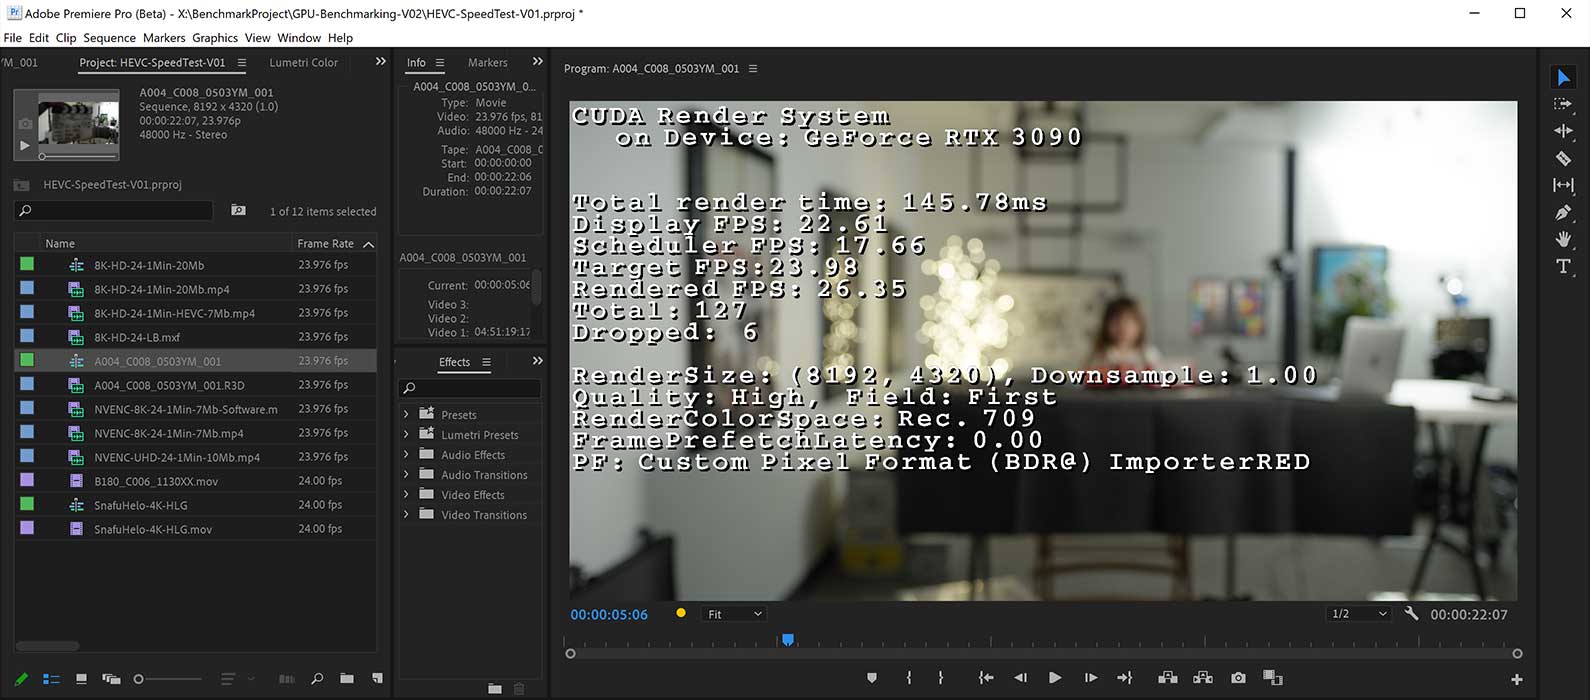Show hidden tabs in Project panel group
The height and width of the screenshot is (700, 1590).
click(x=380, y=62)
